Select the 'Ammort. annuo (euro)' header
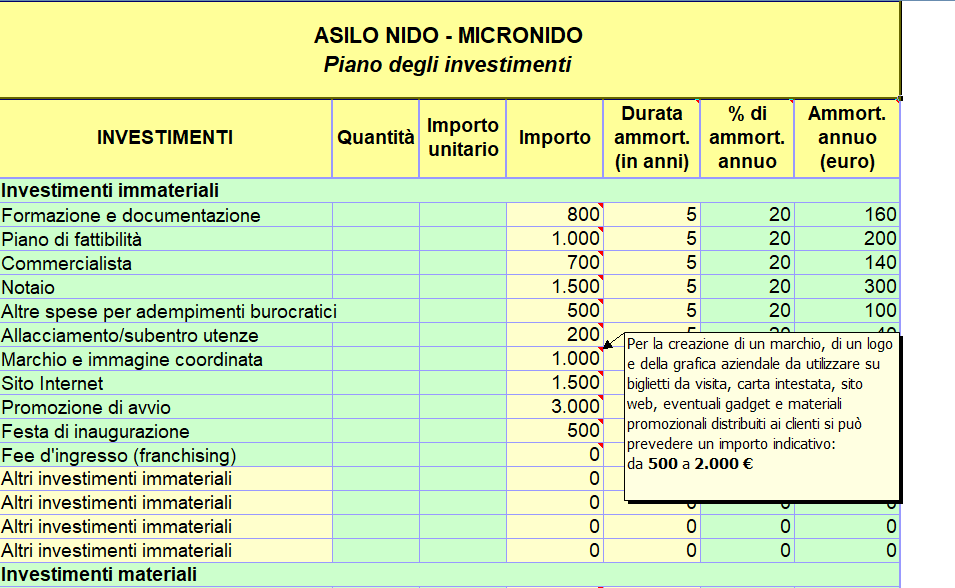The width and height of the screenshot is (955, 588). point(847,138)
